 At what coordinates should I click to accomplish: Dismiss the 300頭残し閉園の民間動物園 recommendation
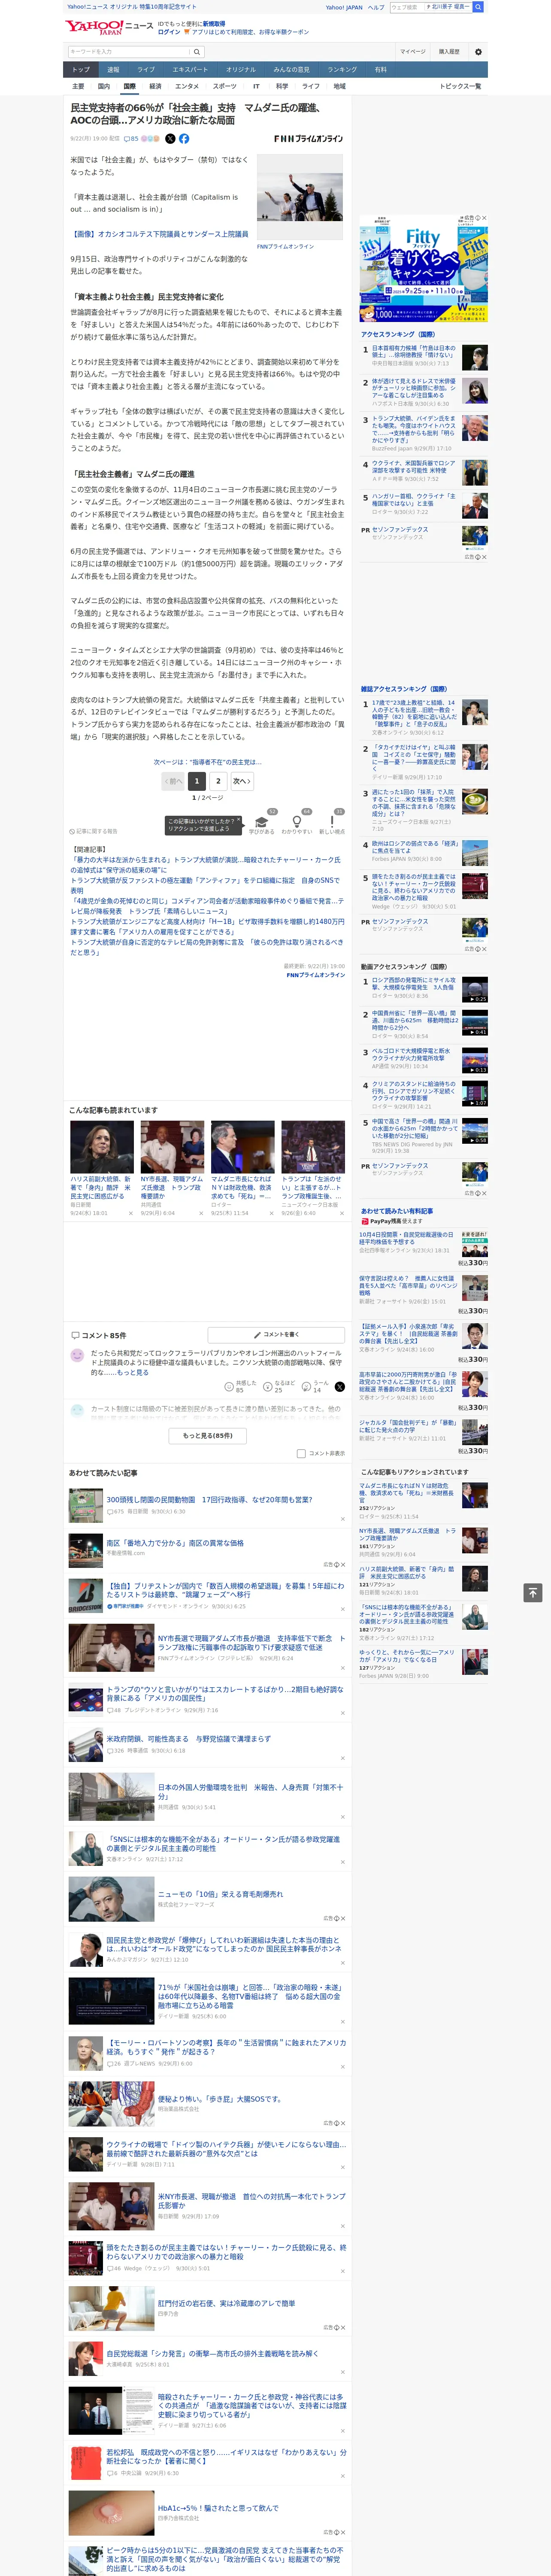[x=343, y=1519]
